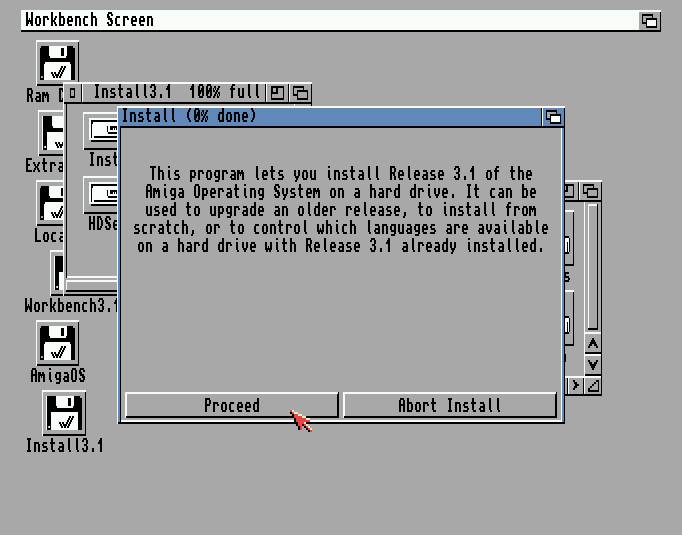Open the AmigaOS disk icon
This screenshot has height=535, width=682.
click(x=57, y=343)
